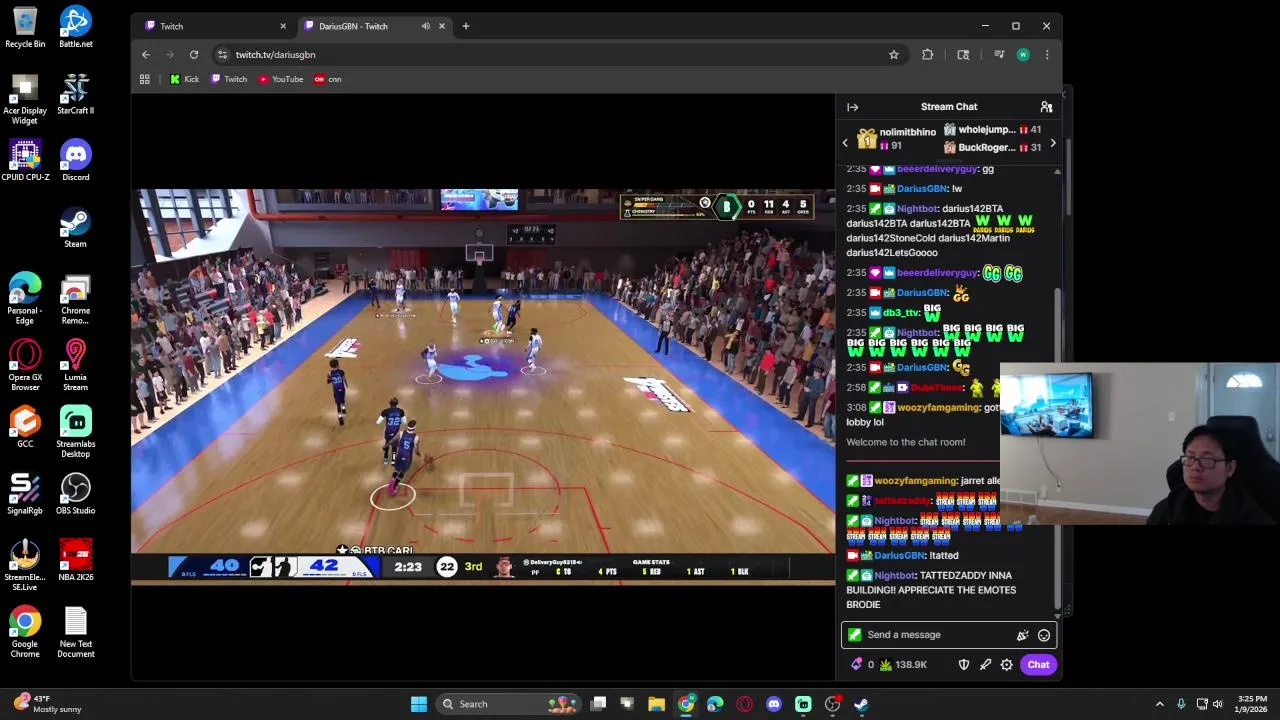
Task: Go back in browser history
Action: [146, 55]
